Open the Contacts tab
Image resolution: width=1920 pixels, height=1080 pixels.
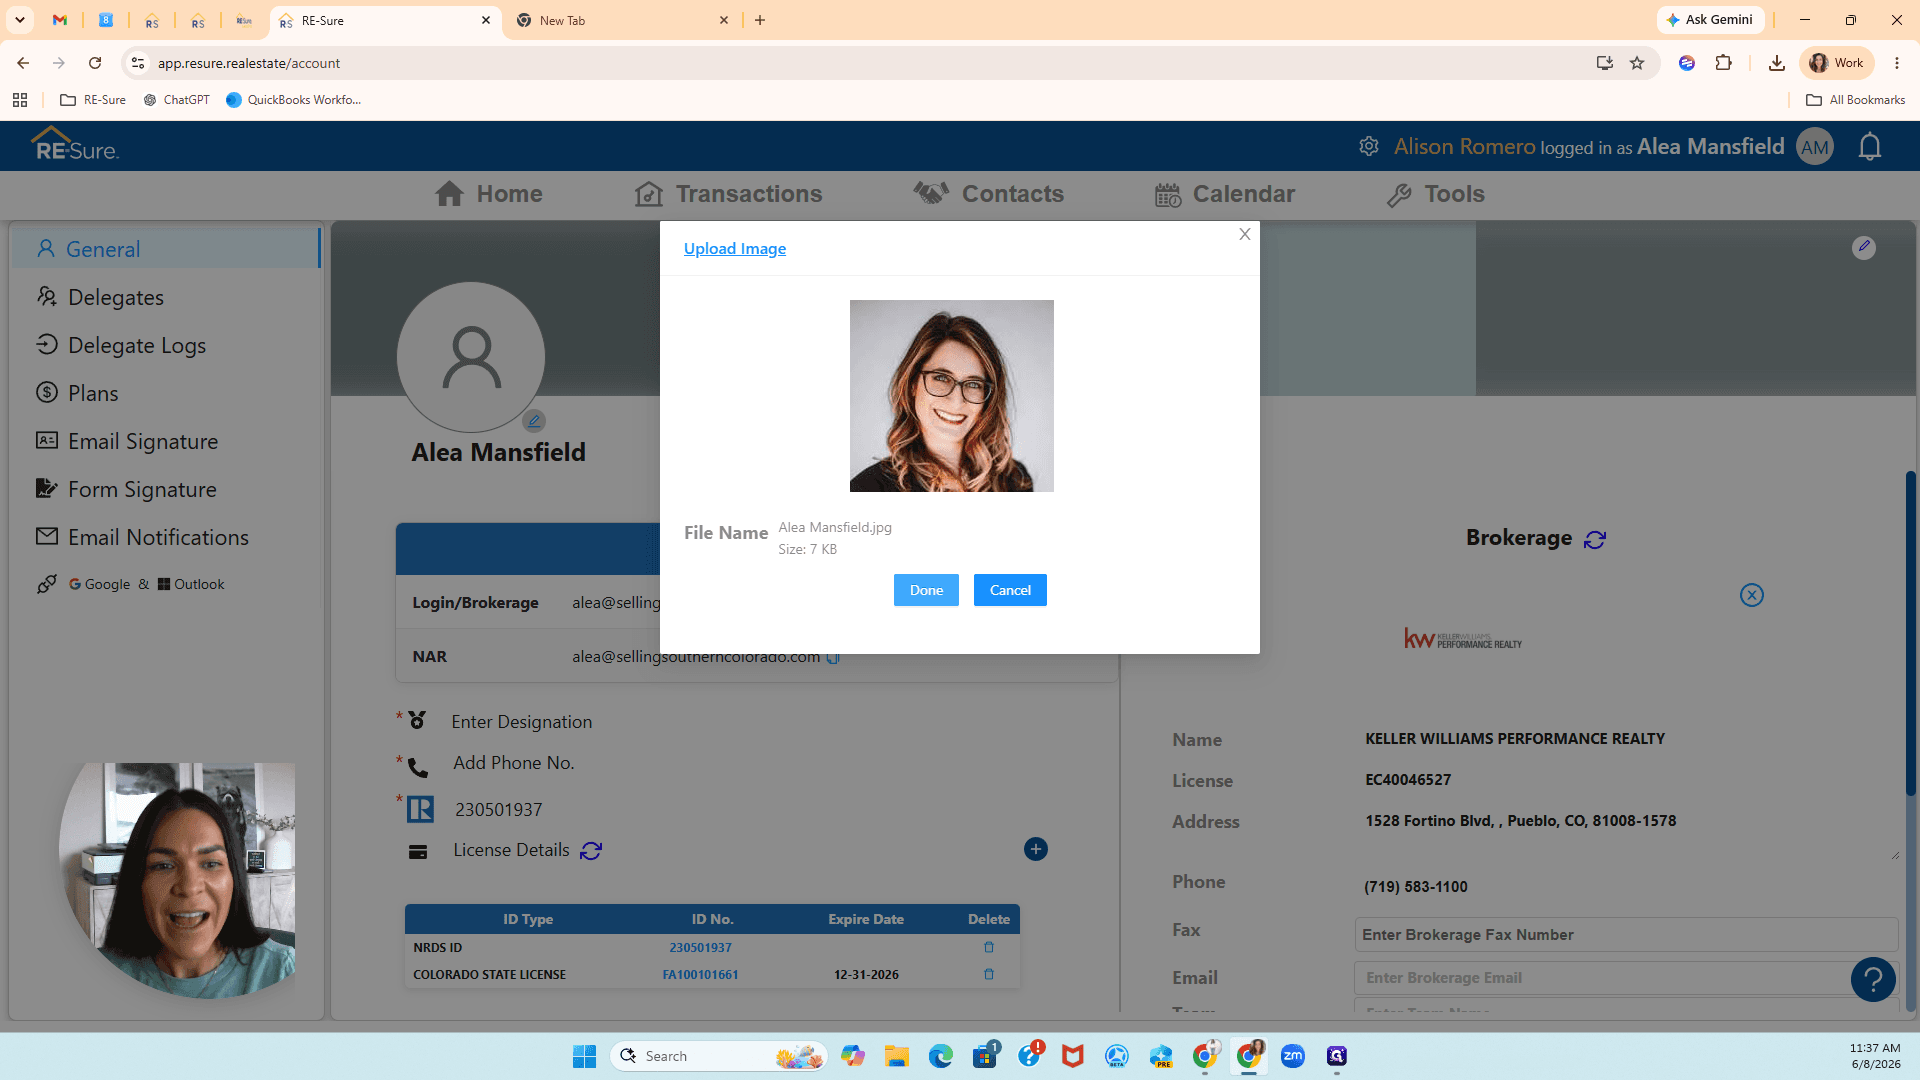click(989, 194)
